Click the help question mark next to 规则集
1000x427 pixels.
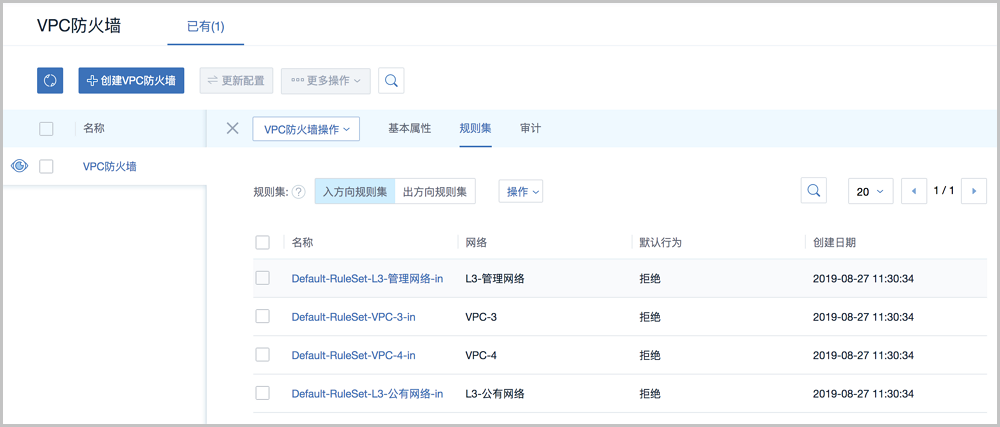tap(298, 192)
